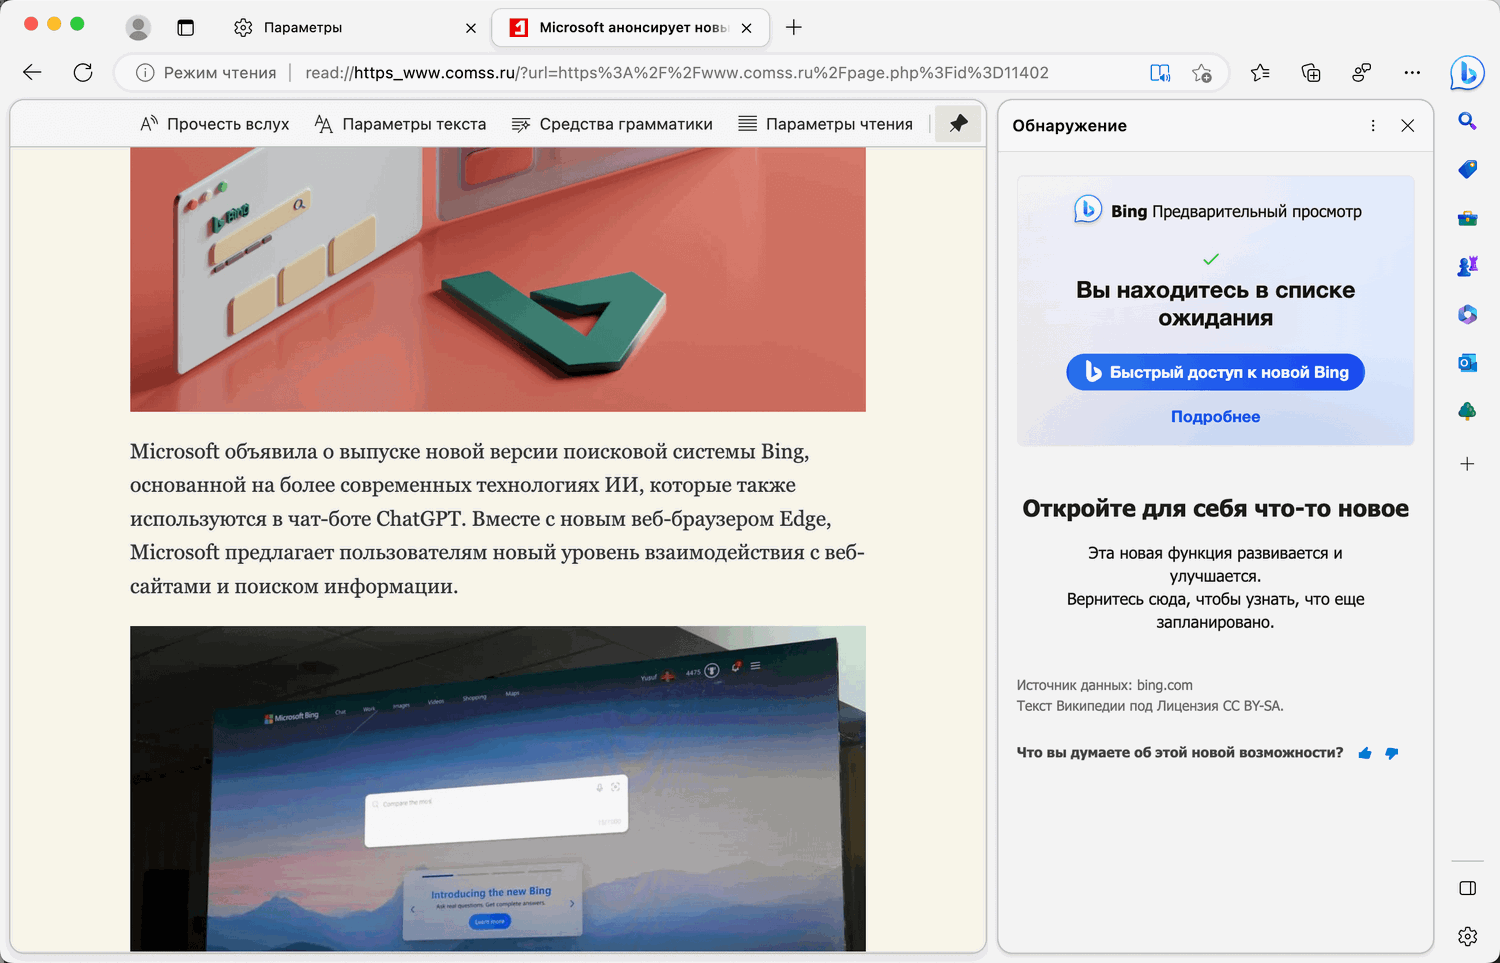Screen dimensions: 1500x963
Task: Open the Discover panel more options menu
Action: tap(1373, 126)
